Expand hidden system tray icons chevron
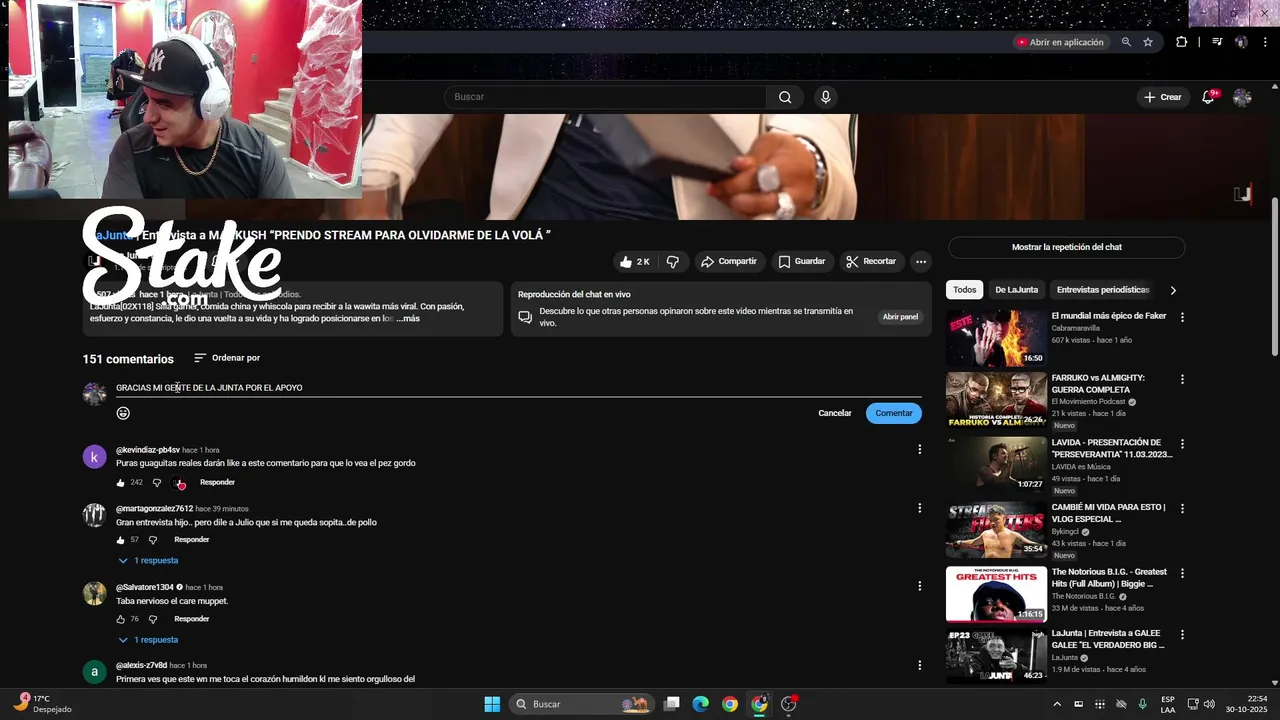 click(x=1057, y=704)
